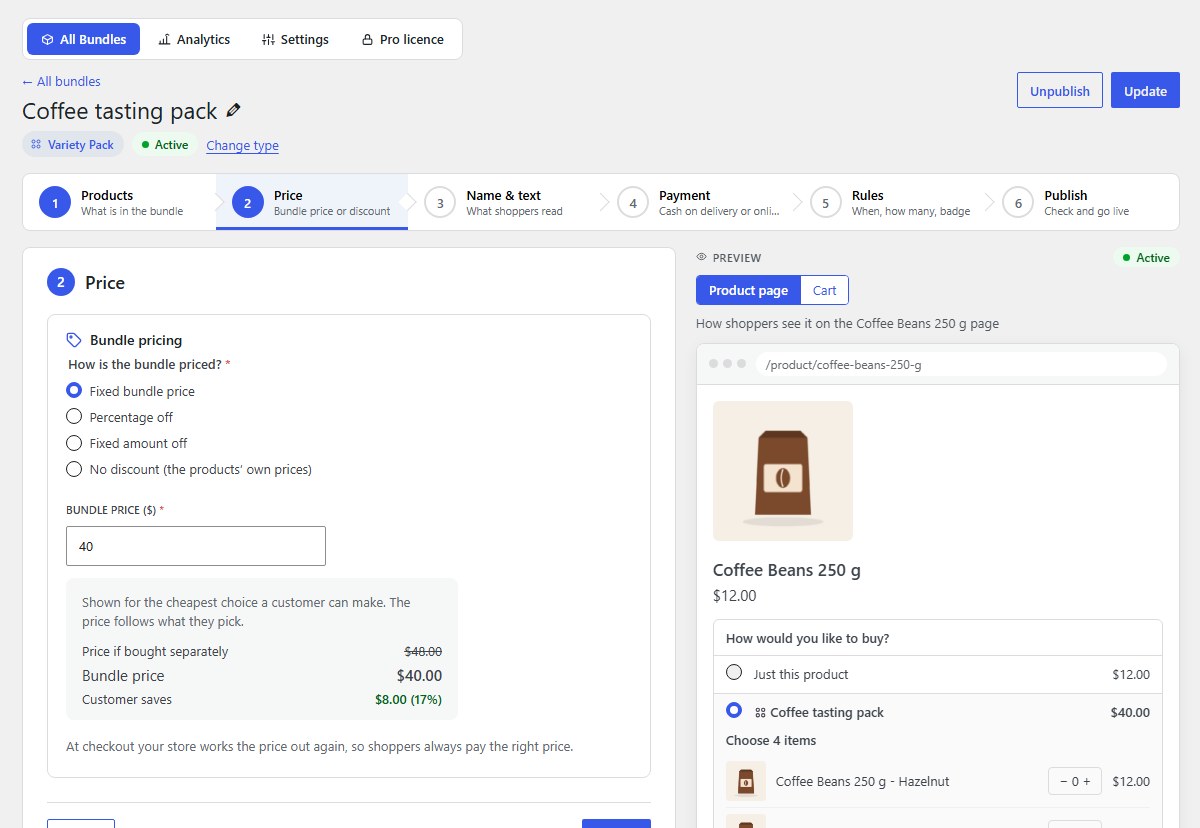Pick No discount (the products' own prices)
Screen dimensions: 1200x828
74,469
